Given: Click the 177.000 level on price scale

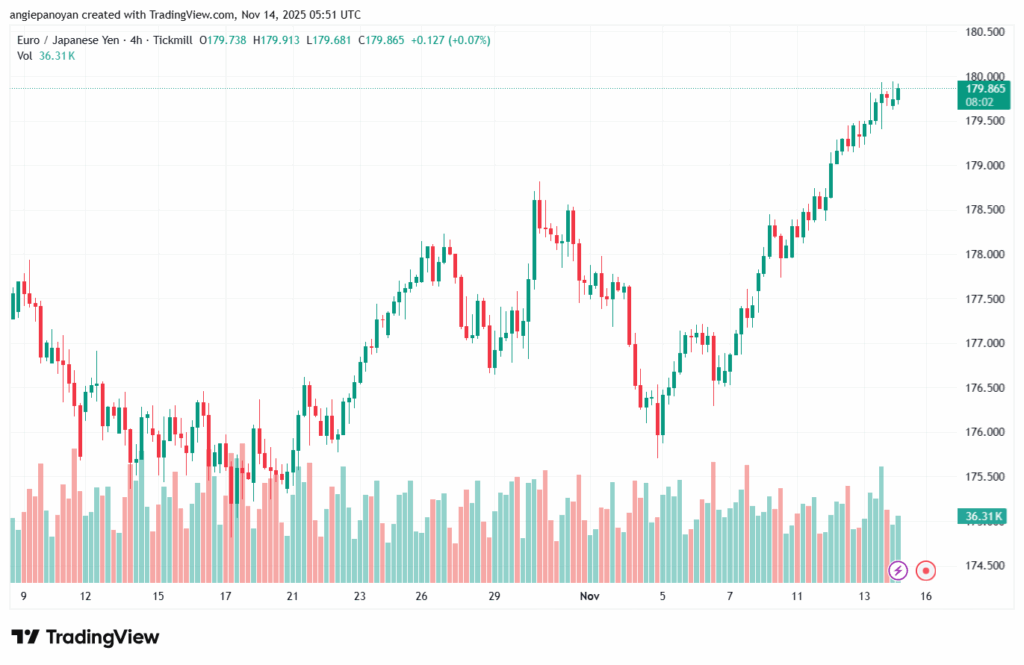Looking at the screenshot, I should (983, 343).
